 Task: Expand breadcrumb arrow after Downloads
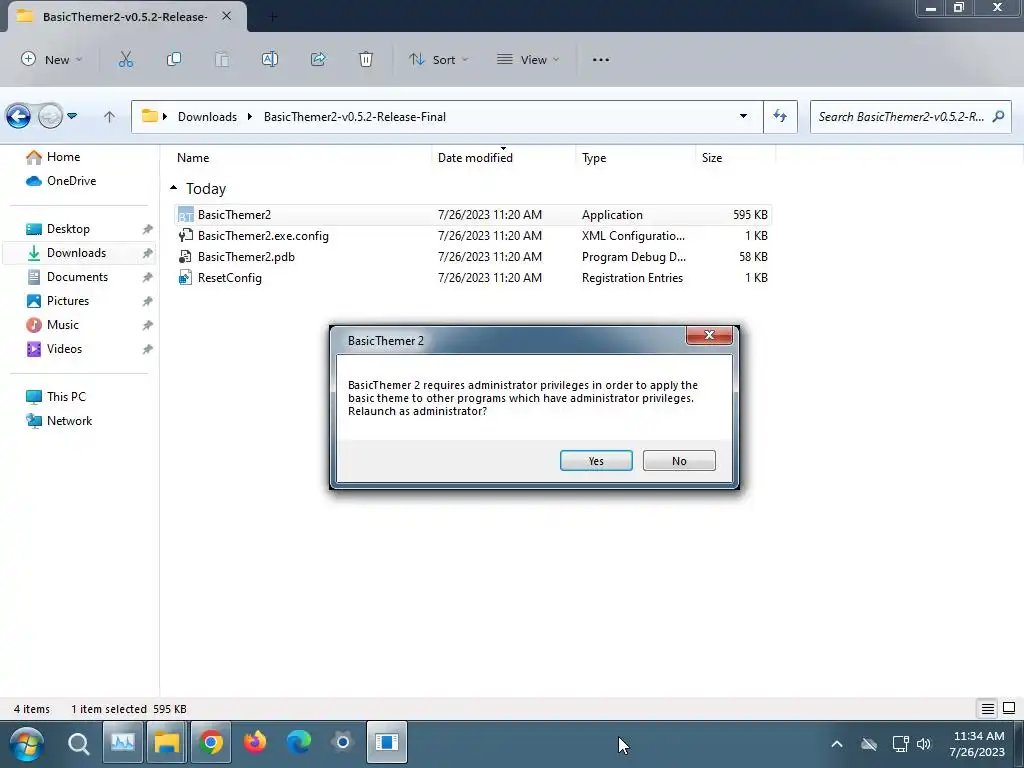(249, 116)
